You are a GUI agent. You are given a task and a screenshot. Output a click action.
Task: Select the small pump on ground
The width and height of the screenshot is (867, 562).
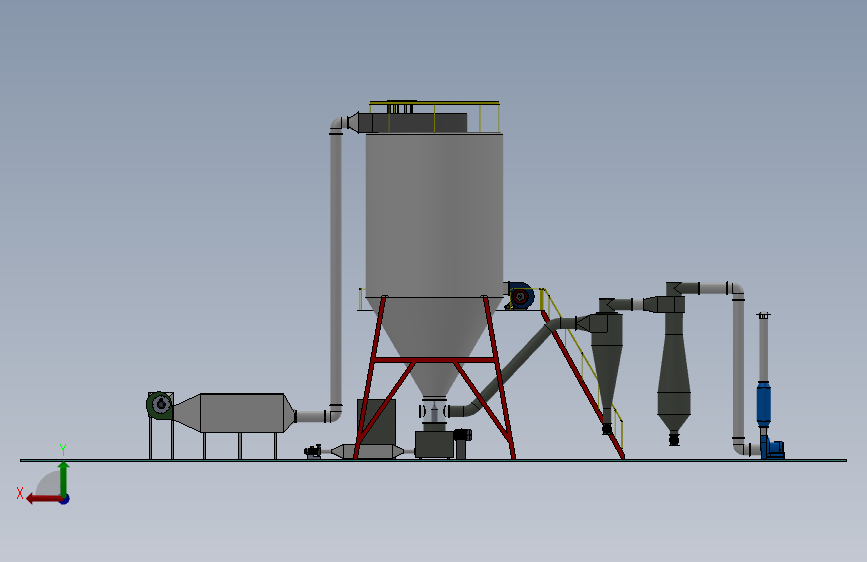(x=313, y=451)
